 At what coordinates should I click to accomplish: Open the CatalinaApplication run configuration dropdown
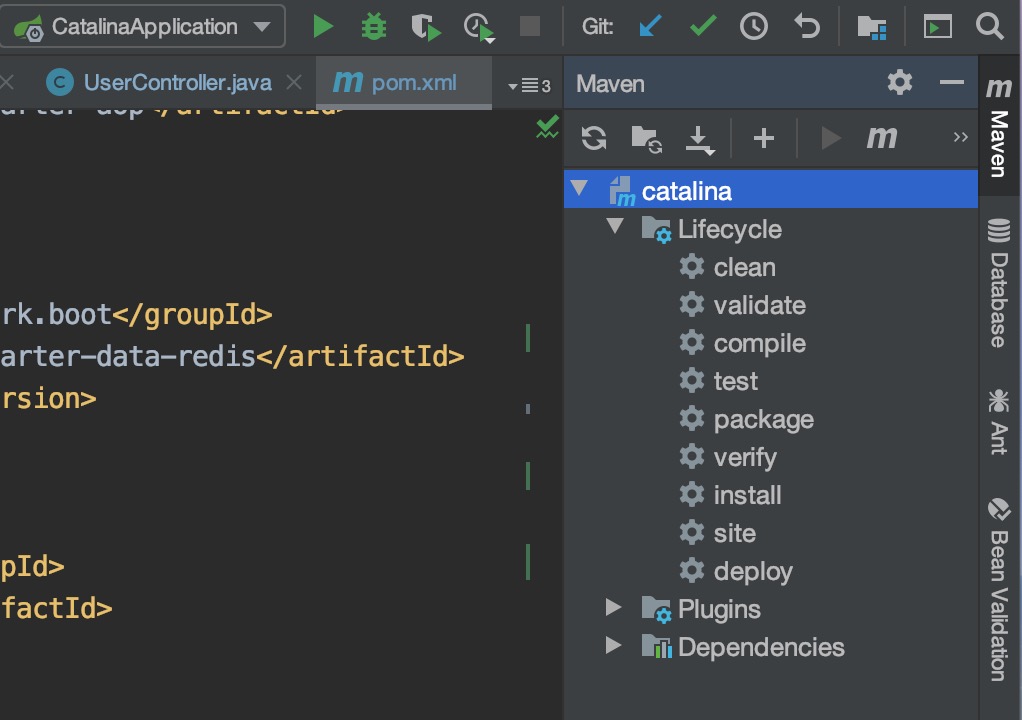[x=142, y=27]
